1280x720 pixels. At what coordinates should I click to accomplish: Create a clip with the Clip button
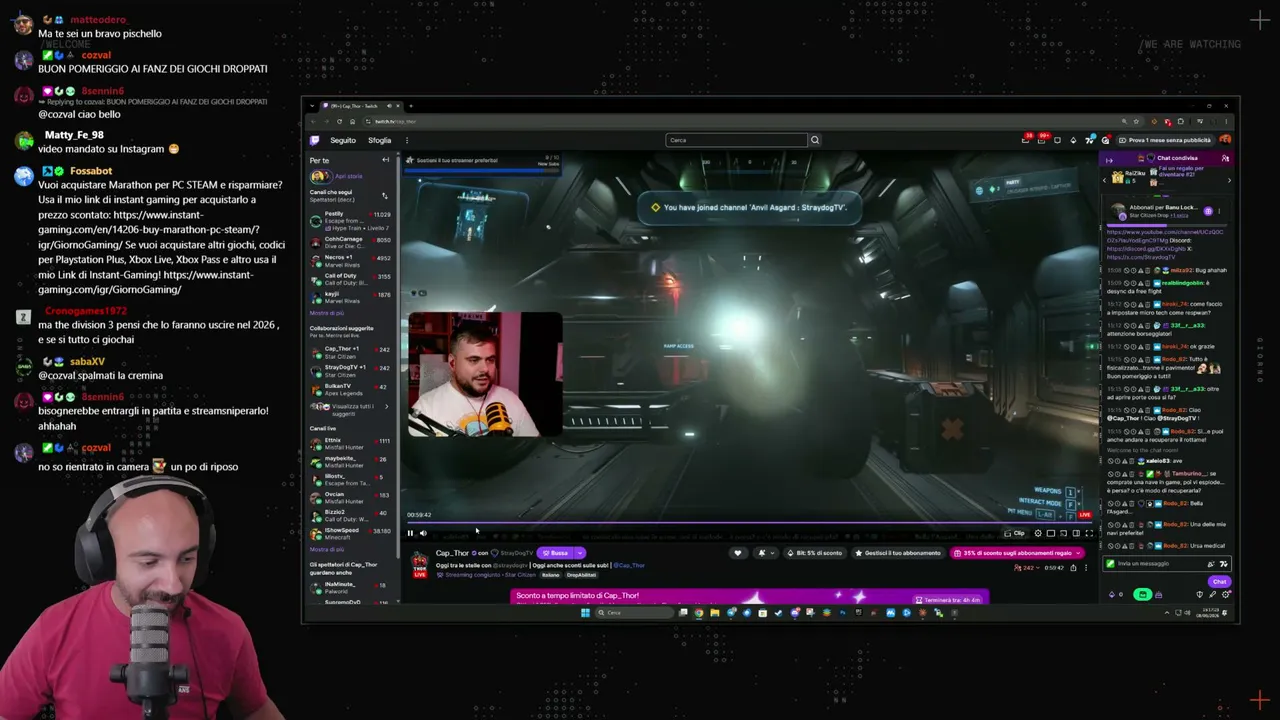point(1014,533)
